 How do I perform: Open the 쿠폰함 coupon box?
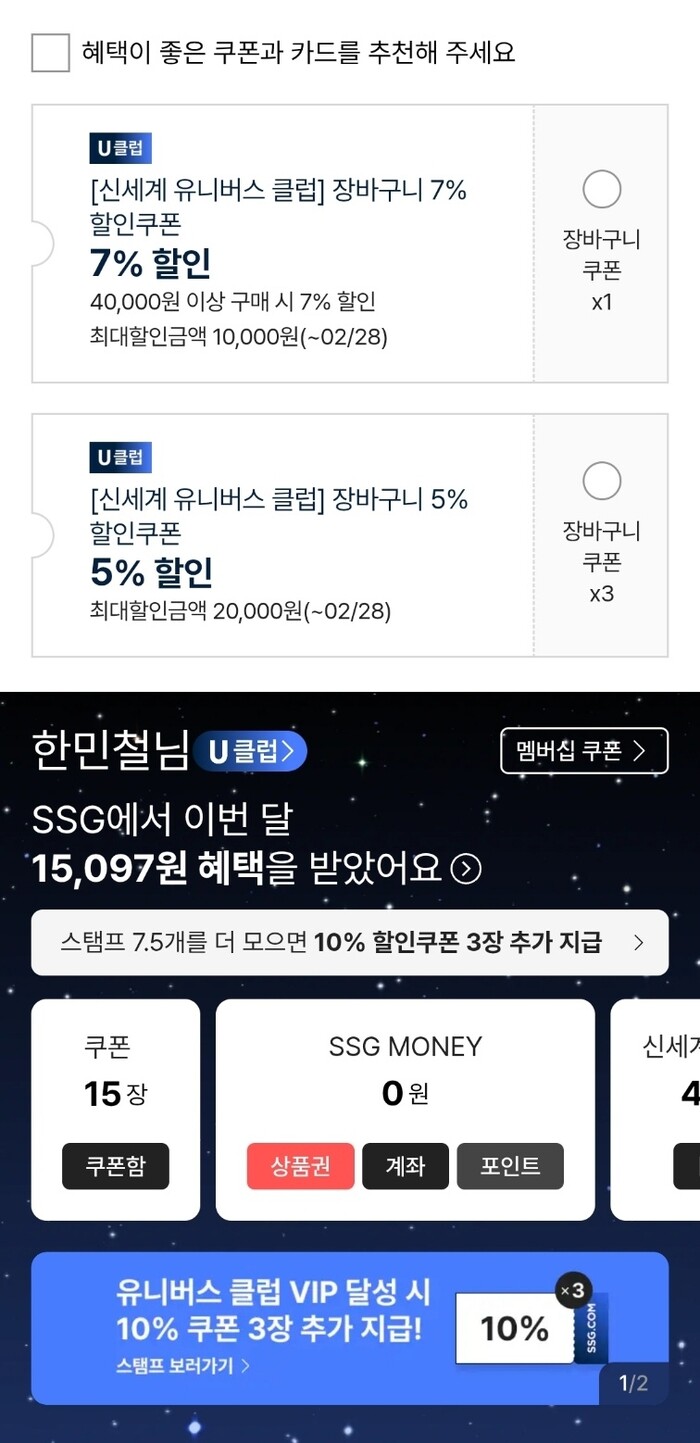pyautogui.click(x=115, y=1166)
